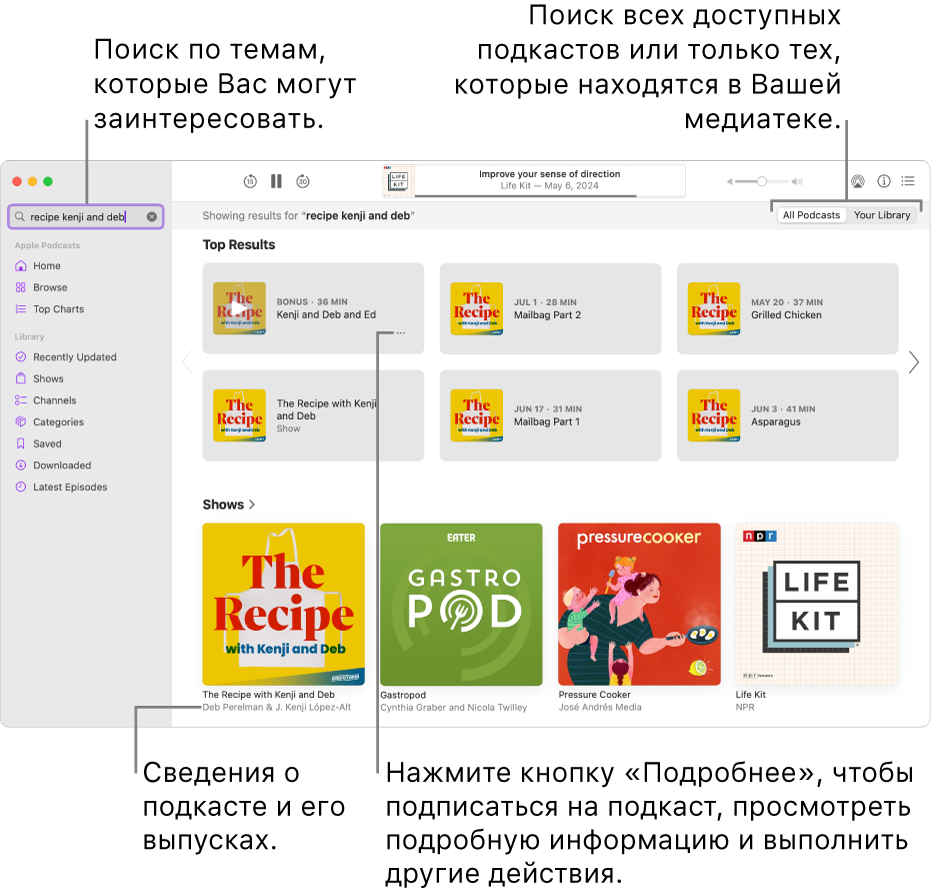Image resolution: width=931 pixels, height=894 pixels.
Task: Click the Life Kit show title below artwork
Action: 750,695
